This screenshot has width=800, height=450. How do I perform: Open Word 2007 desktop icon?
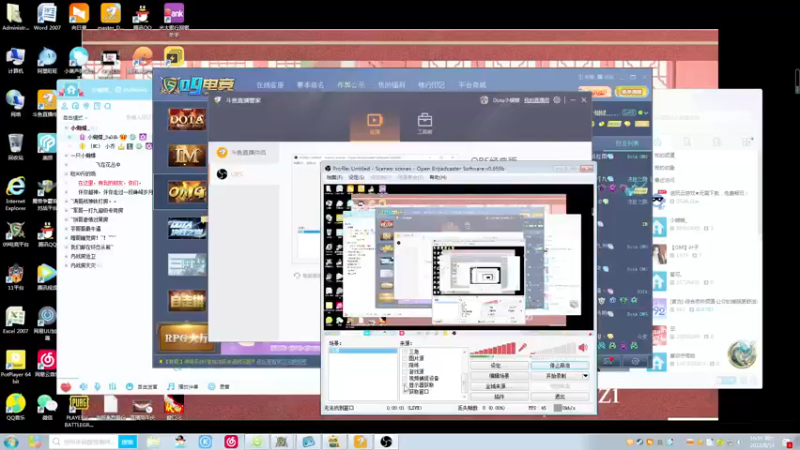pyautogui.click(x=47, y=16)
